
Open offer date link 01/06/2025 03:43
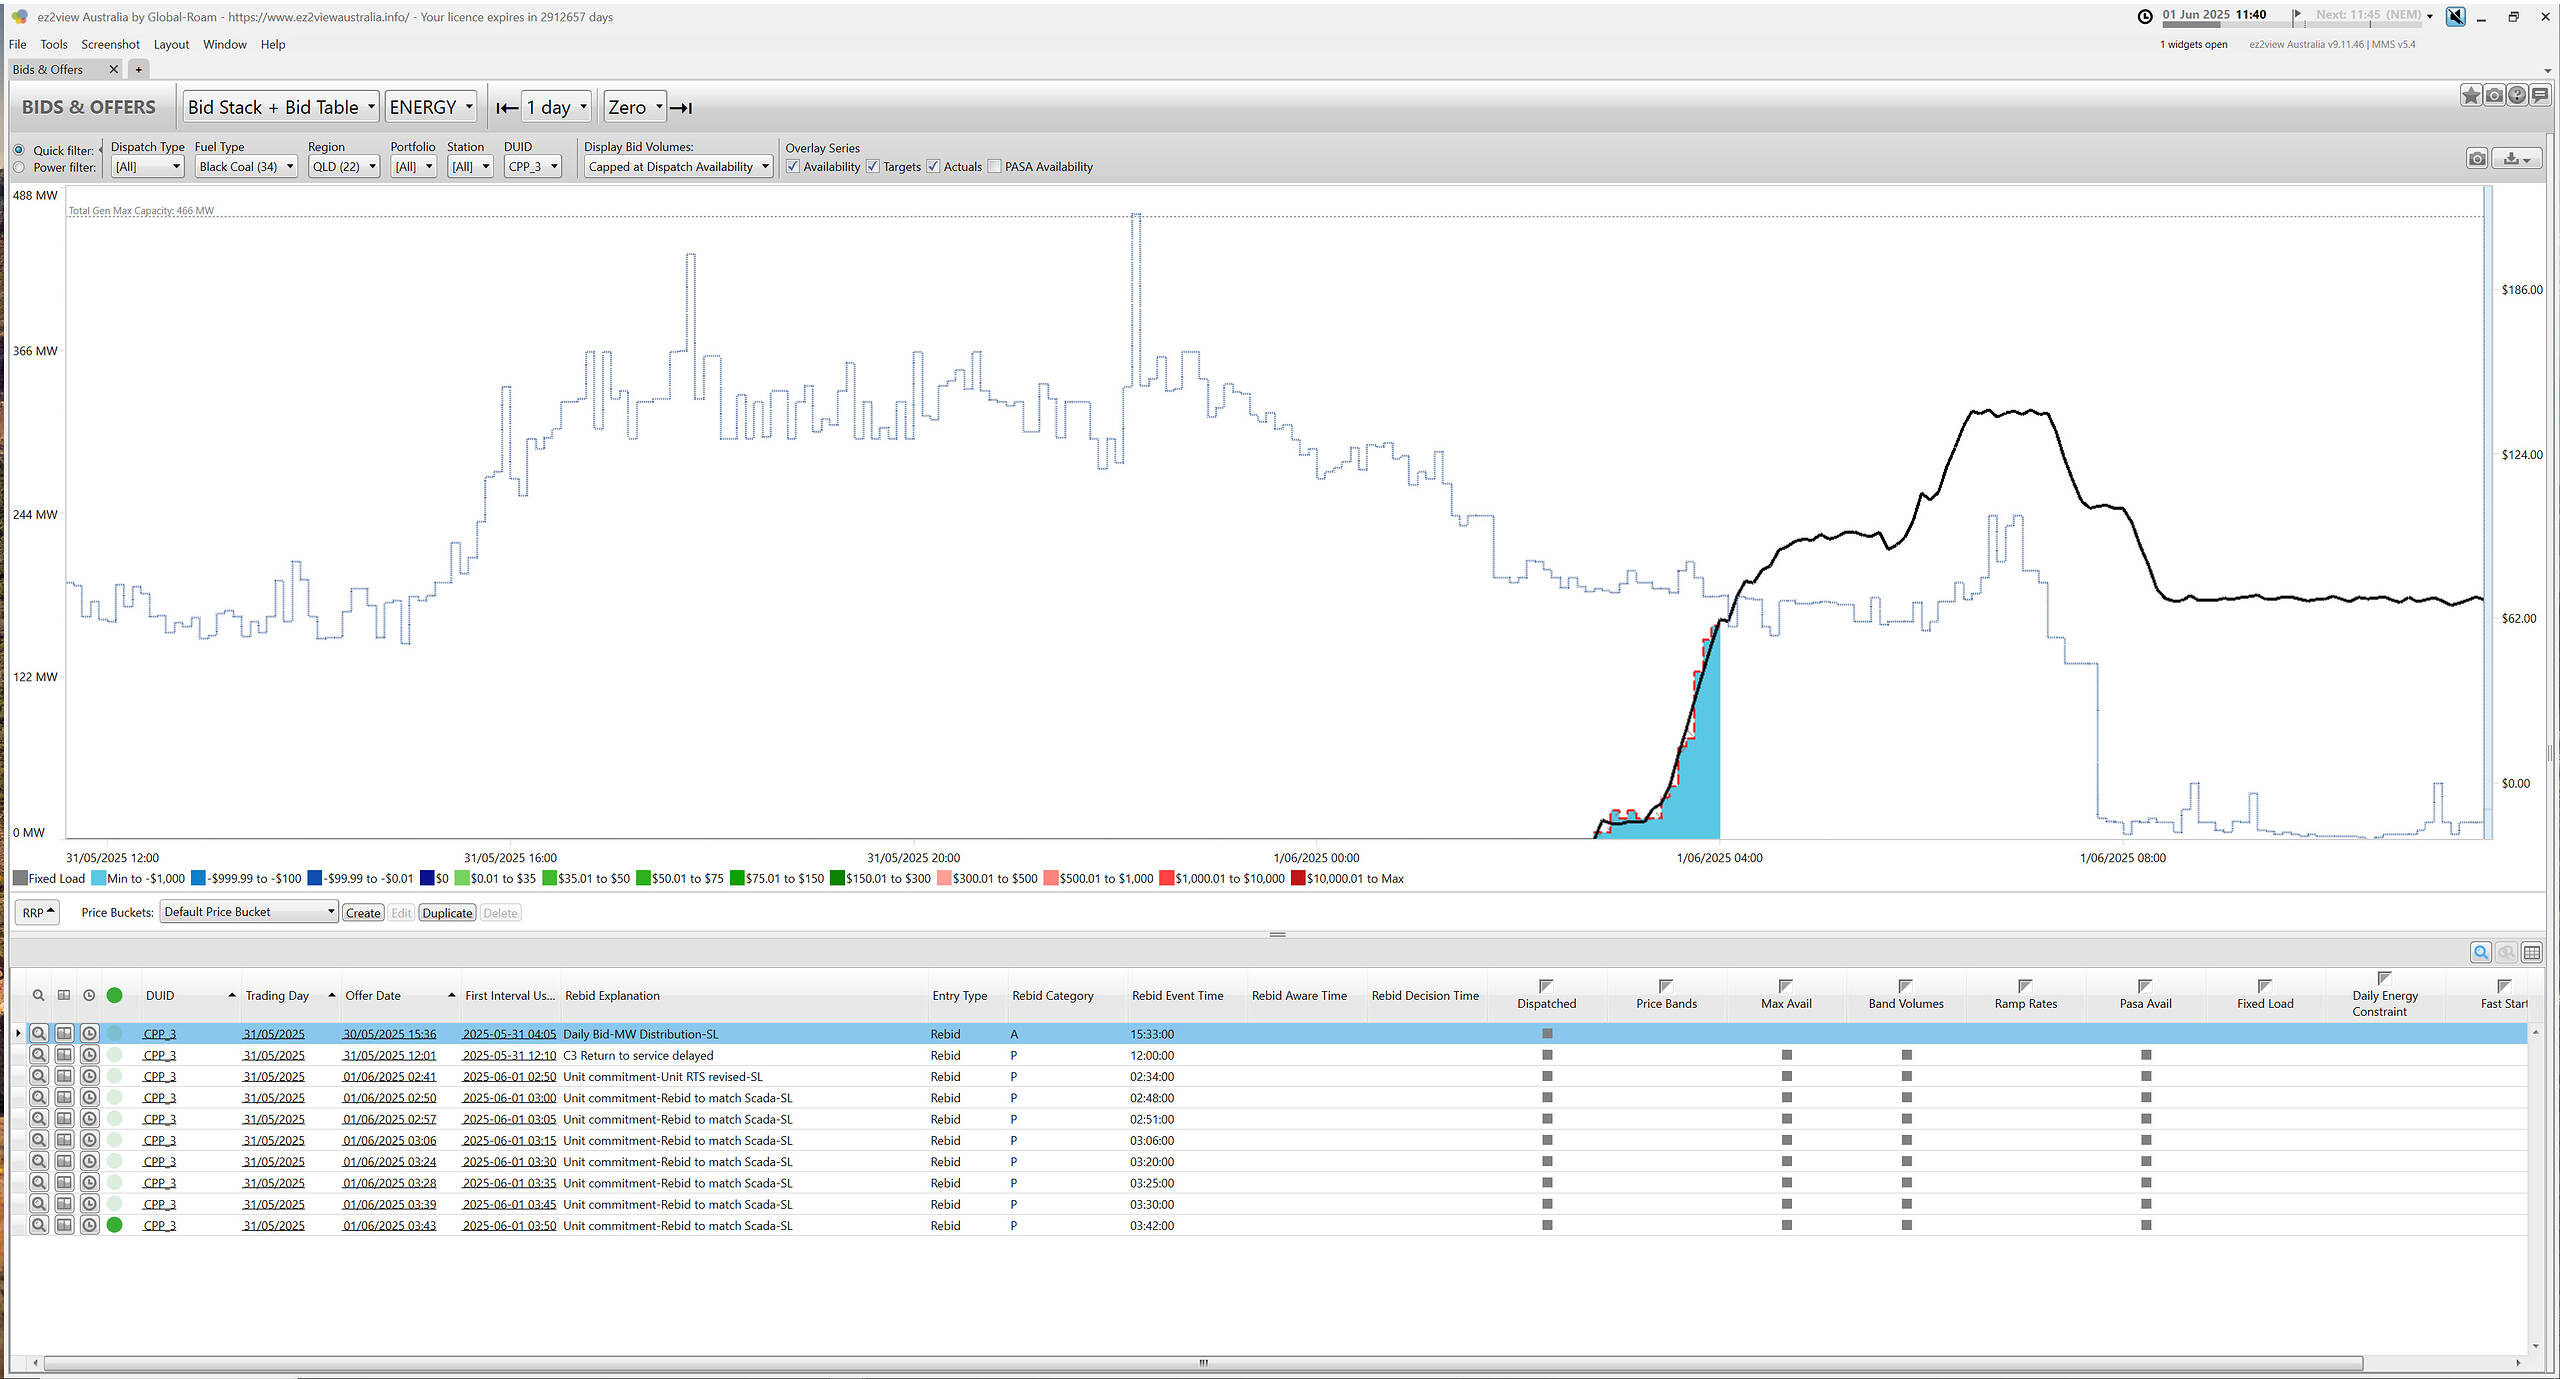pyautogui.click(x=390, y=1226)
